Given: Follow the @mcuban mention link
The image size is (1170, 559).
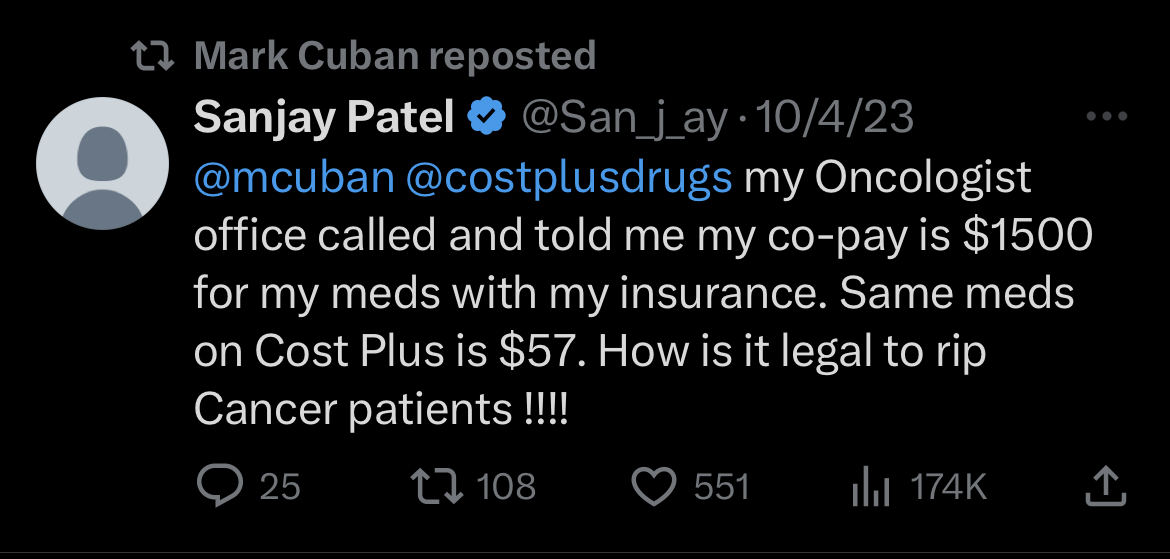Looking at the screenshot, I should point(293,177).
